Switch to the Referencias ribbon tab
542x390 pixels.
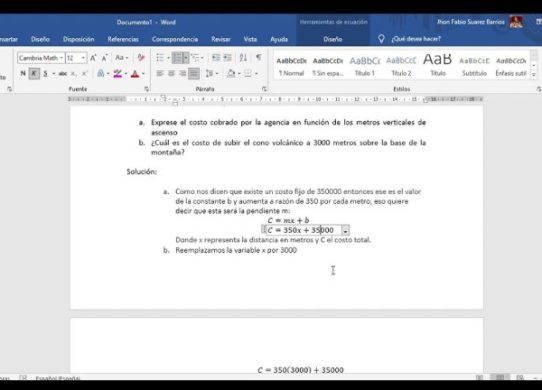click(123, 39)
